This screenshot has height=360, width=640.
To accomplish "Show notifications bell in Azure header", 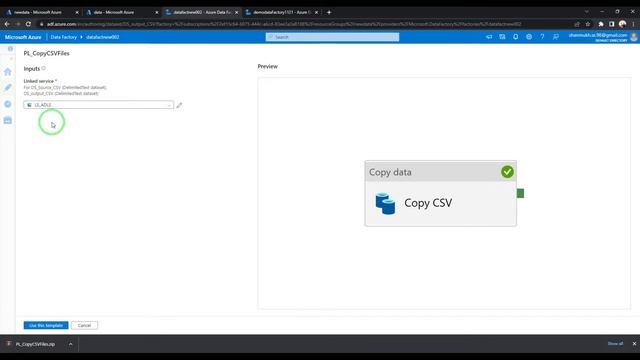I will 516,37.
